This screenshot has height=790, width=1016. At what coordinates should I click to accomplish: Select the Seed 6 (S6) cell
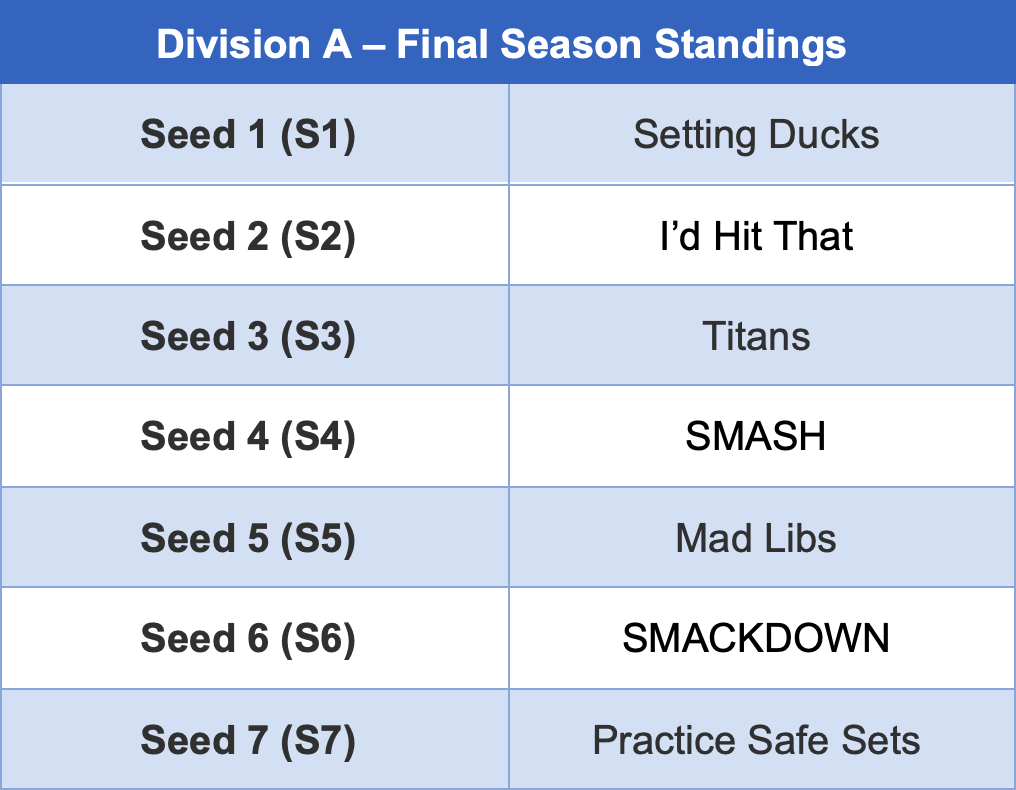(x=248, y=639)
